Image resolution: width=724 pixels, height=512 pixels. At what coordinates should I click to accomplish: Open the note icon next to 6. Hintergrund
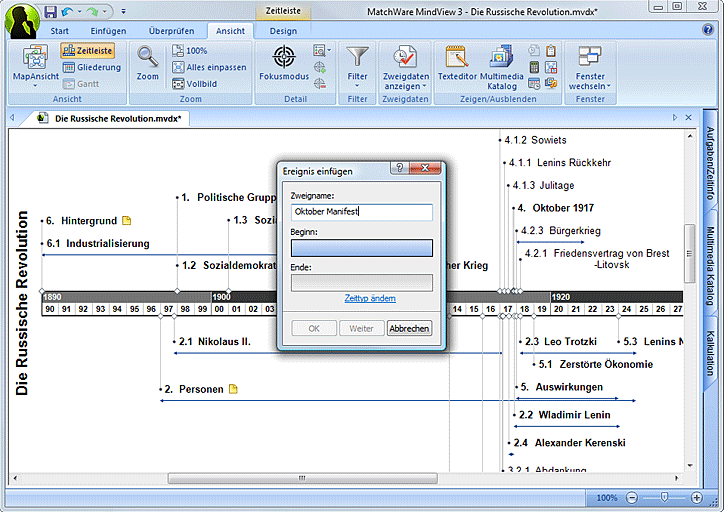(x=127, y=221)
